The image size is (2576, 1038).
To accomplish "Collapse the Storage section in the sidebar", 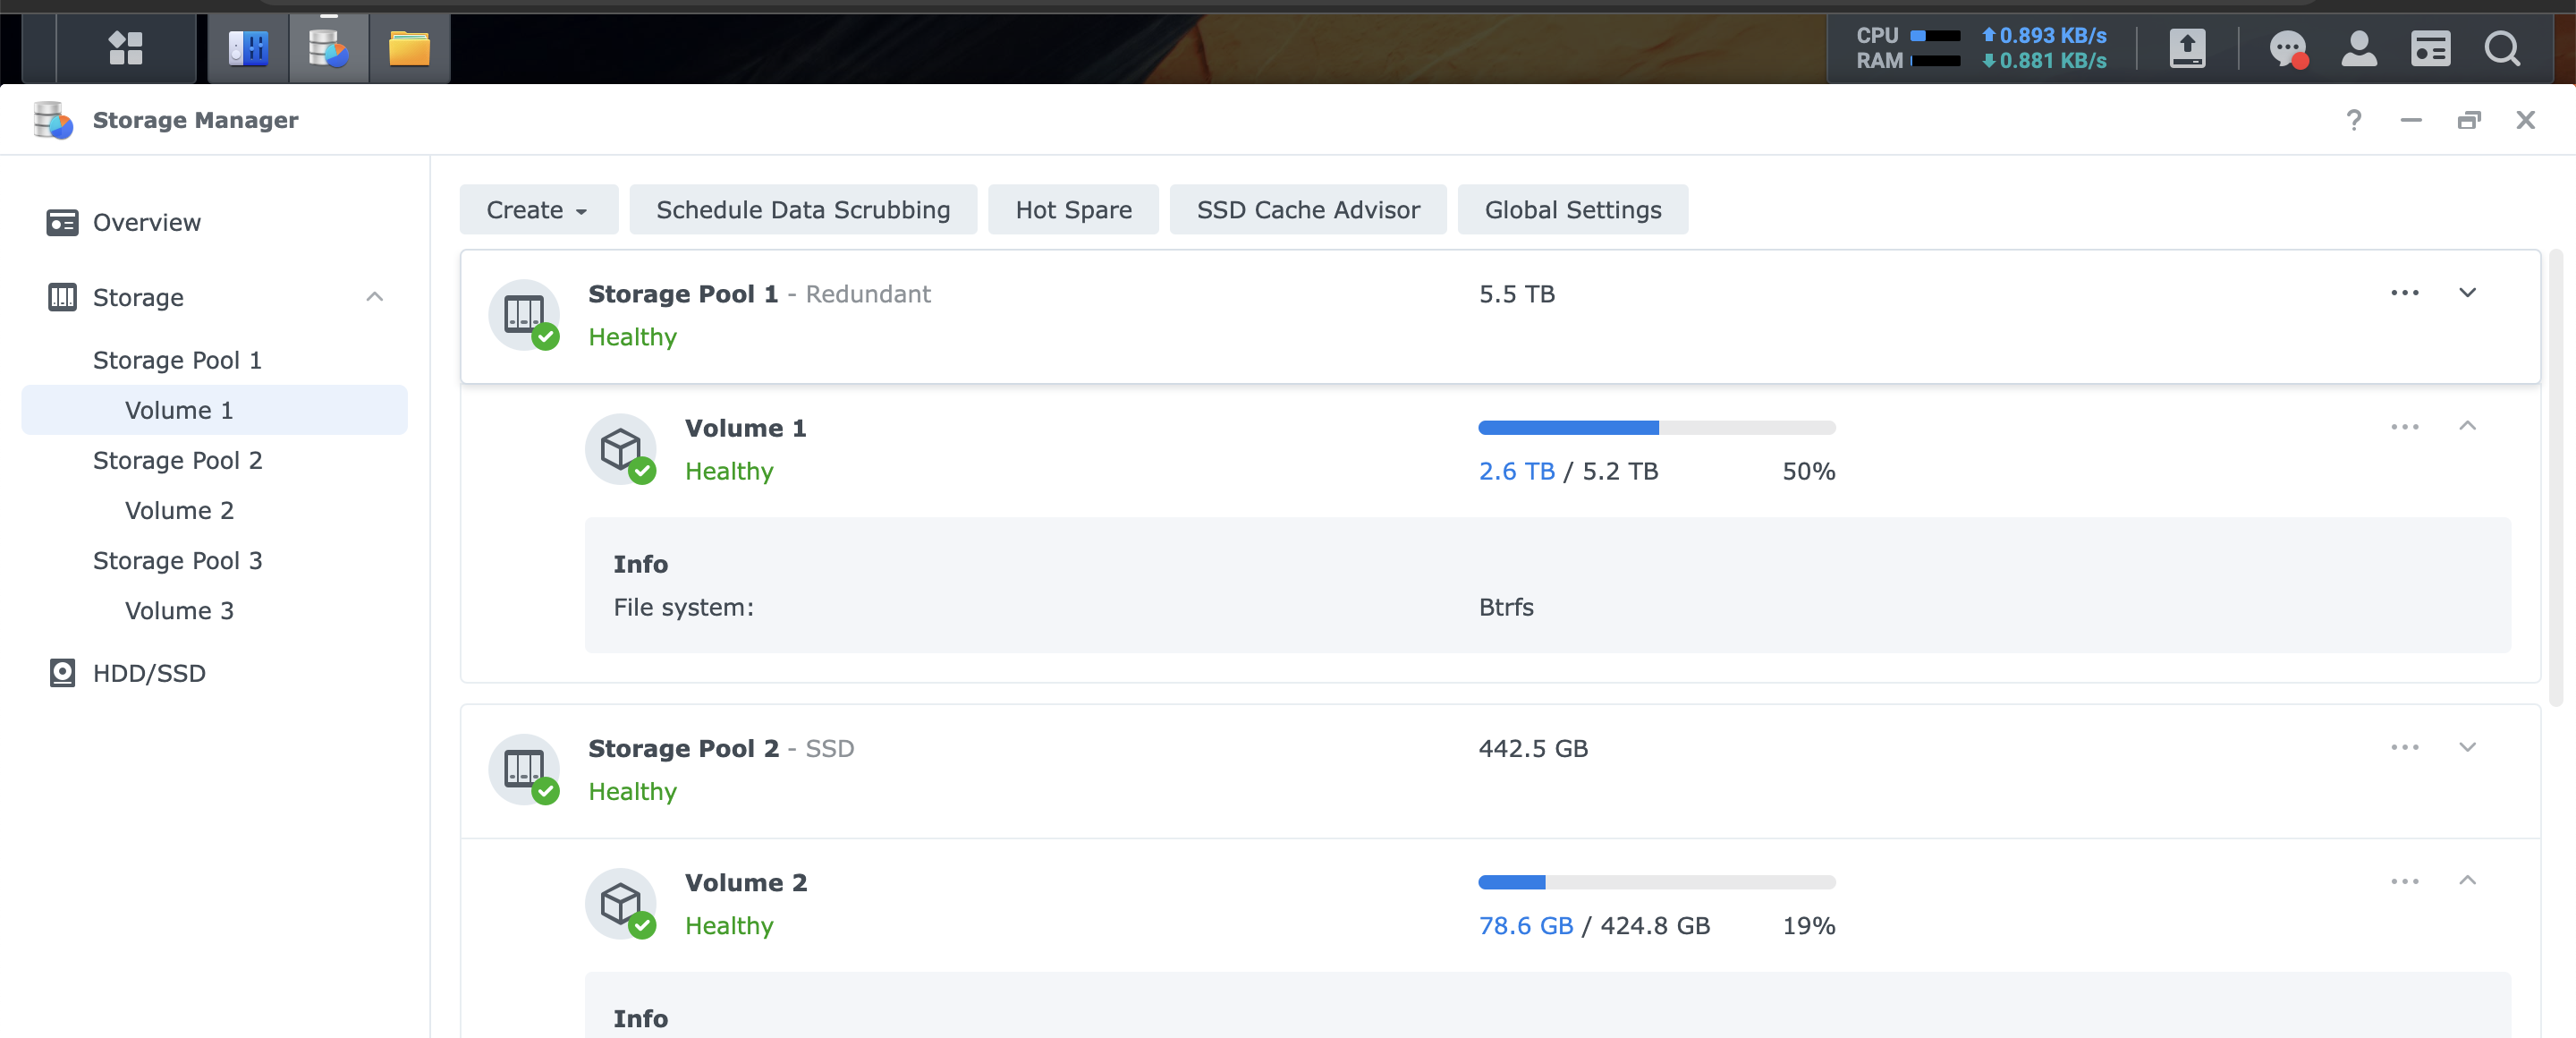I will [374, 297].
